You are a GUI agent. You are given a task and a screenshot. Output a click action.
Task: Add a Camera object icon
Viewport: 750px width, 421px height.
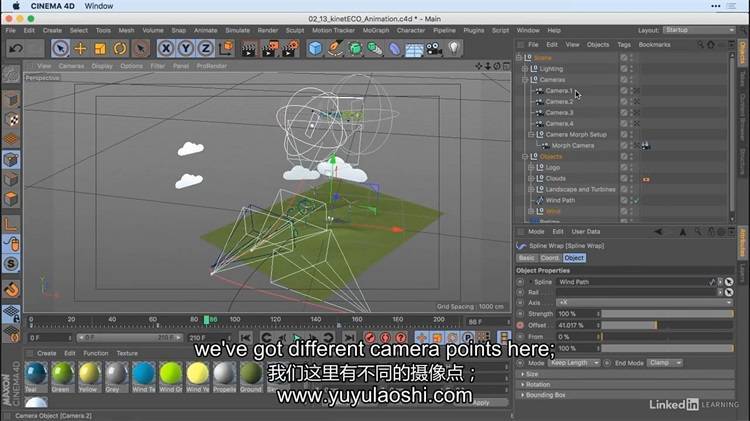tap(434, 48)
